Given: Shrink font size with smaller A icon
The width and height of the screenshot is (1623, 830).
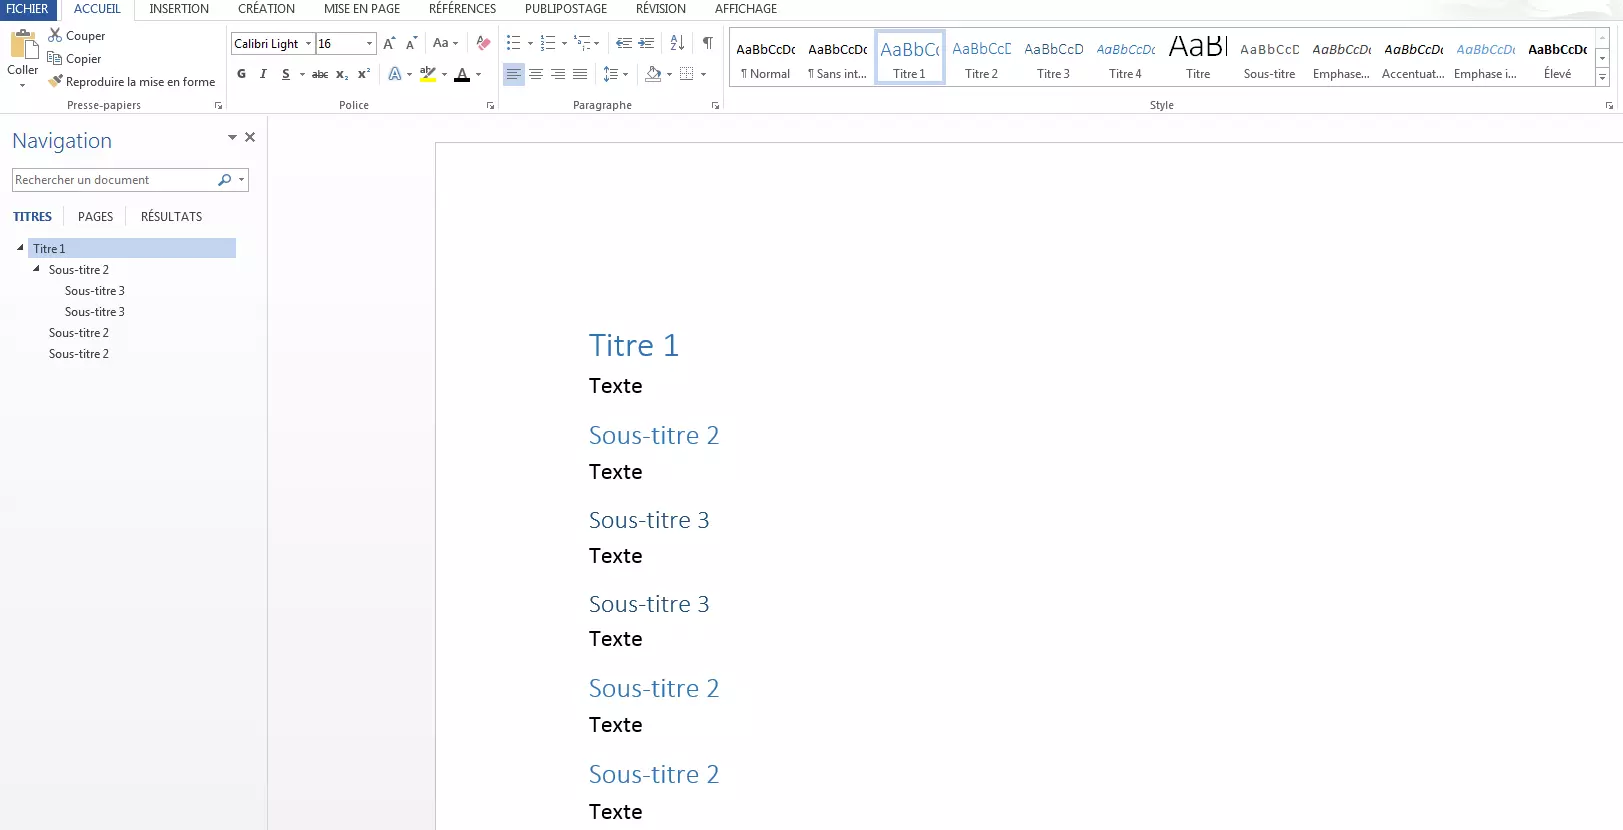Looking at the screenshot, I should pyautogui.click(x=411, y=43).
